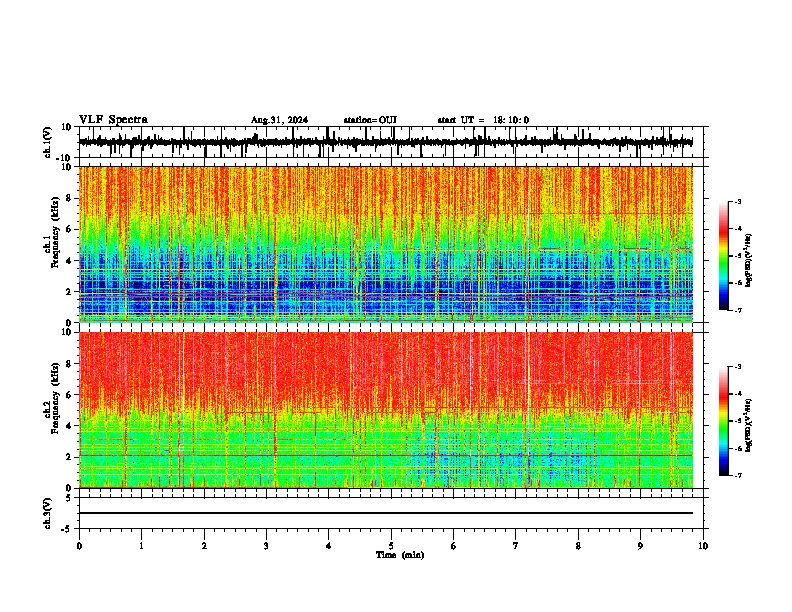Viewport: 792px width, 612px height.
Task: Click the 9 tick on the time axis
Action: click(x=640, y=546)
